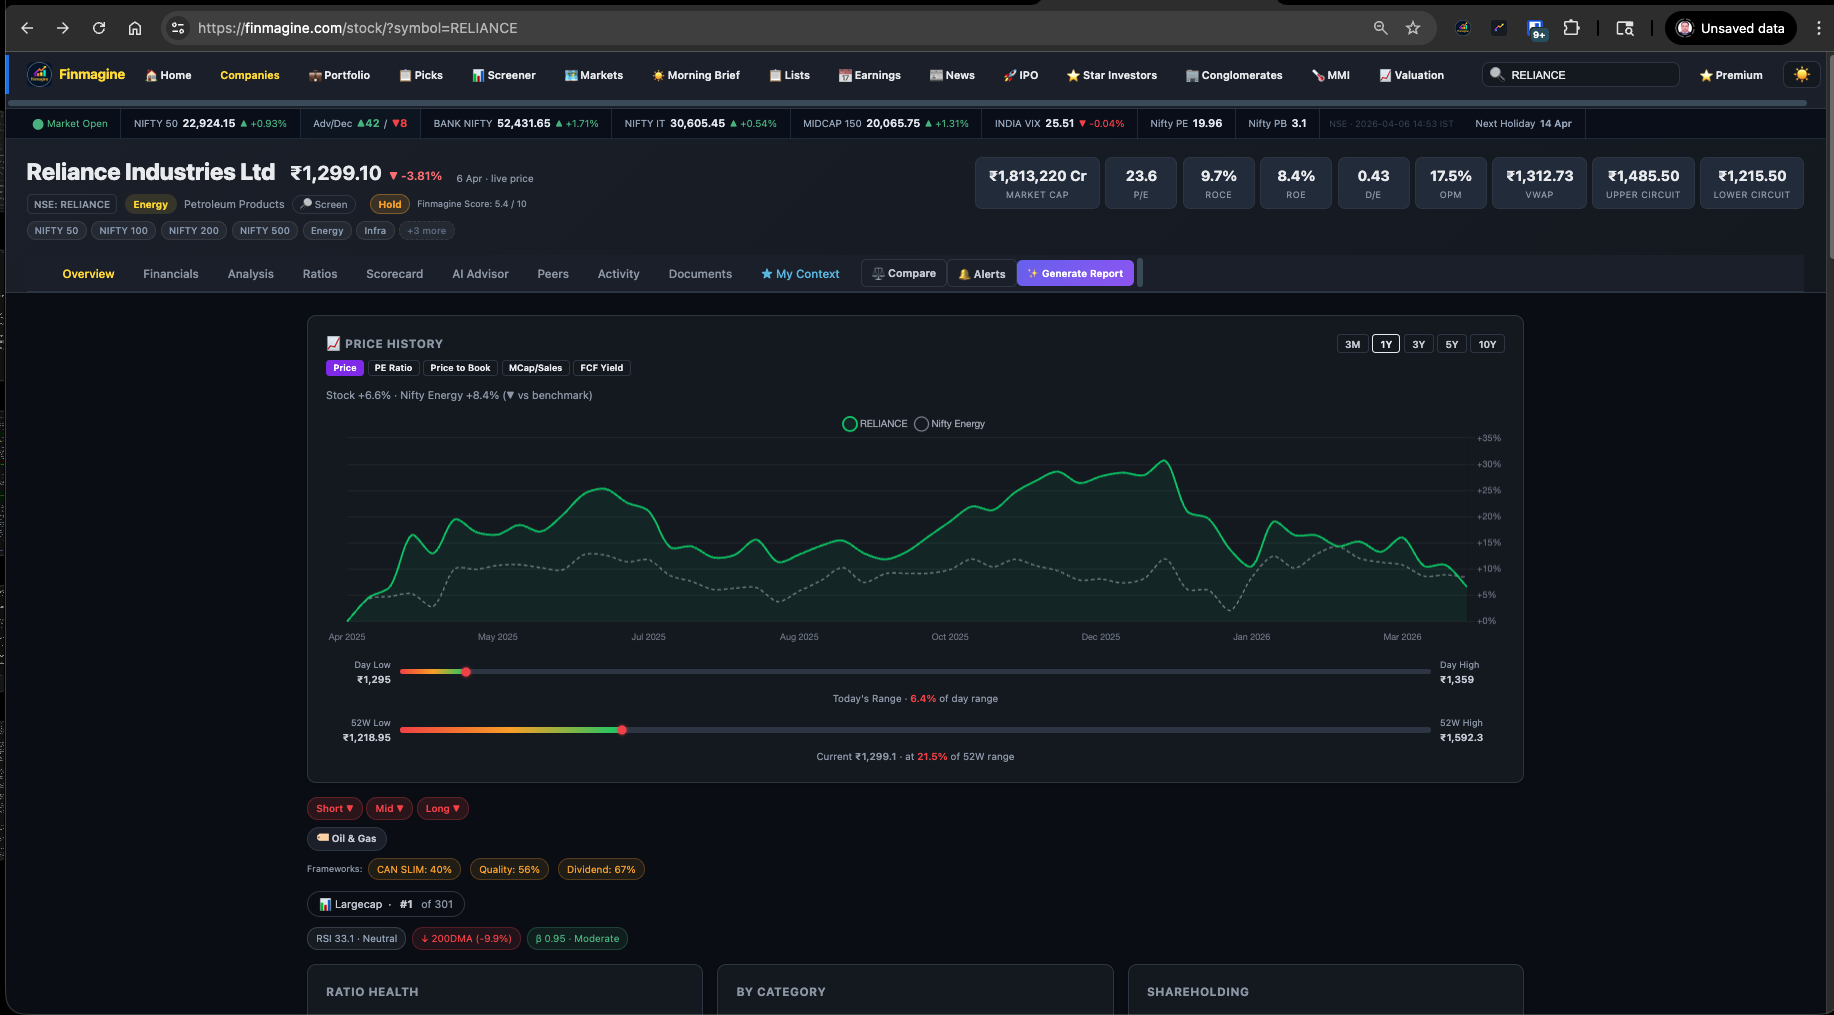This screenshot has width=1834, height=1015.
Task: Expand the Short outlook dropdown
Action: (334, 808)
